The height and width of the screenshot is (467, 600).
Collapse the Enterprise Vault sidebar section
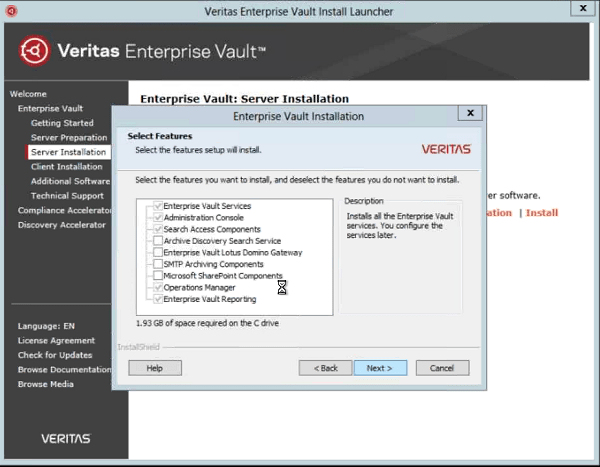click(x=50, y=108)
